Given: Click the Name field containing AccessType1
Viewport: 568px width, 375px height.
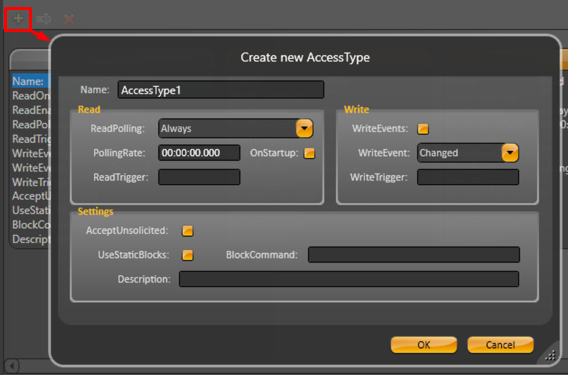Looking at the screenshot, I should 221,90.
